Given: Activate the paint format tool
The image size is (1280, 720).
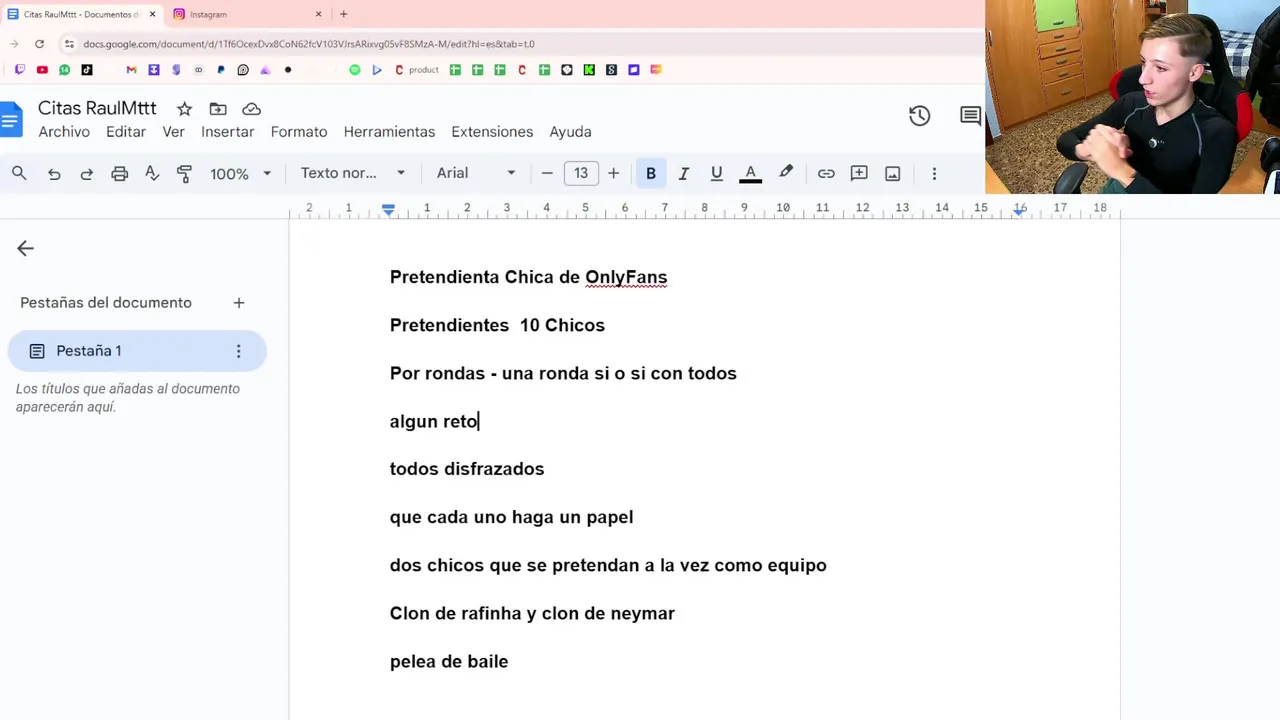Looking at the screenshot, I should point(184,173).
